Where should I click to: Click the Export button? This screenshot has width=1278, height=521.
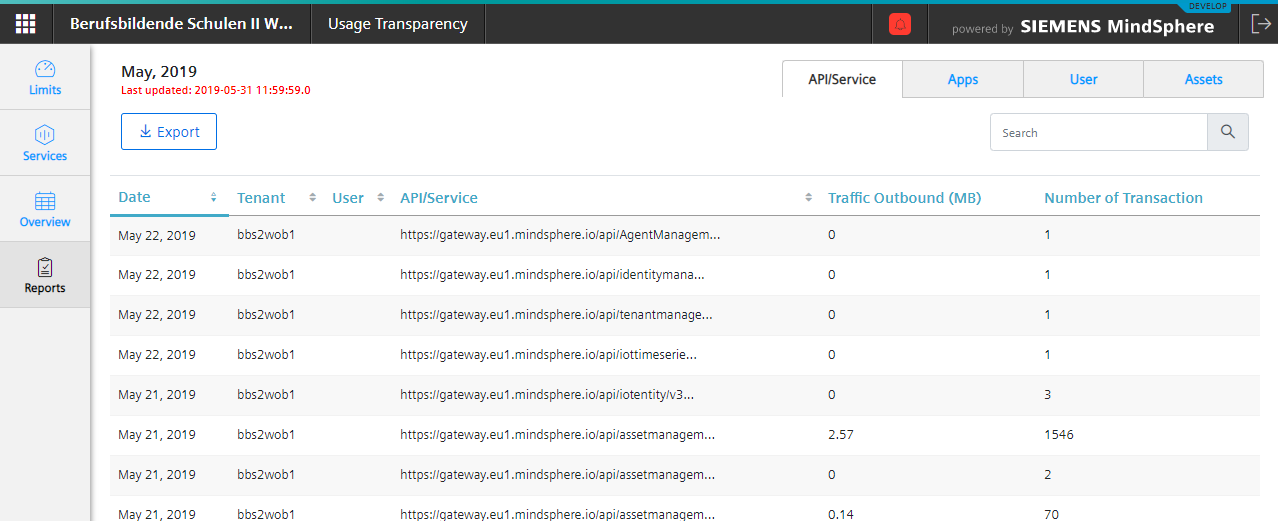pyautogui.click(x=169, y=132)
